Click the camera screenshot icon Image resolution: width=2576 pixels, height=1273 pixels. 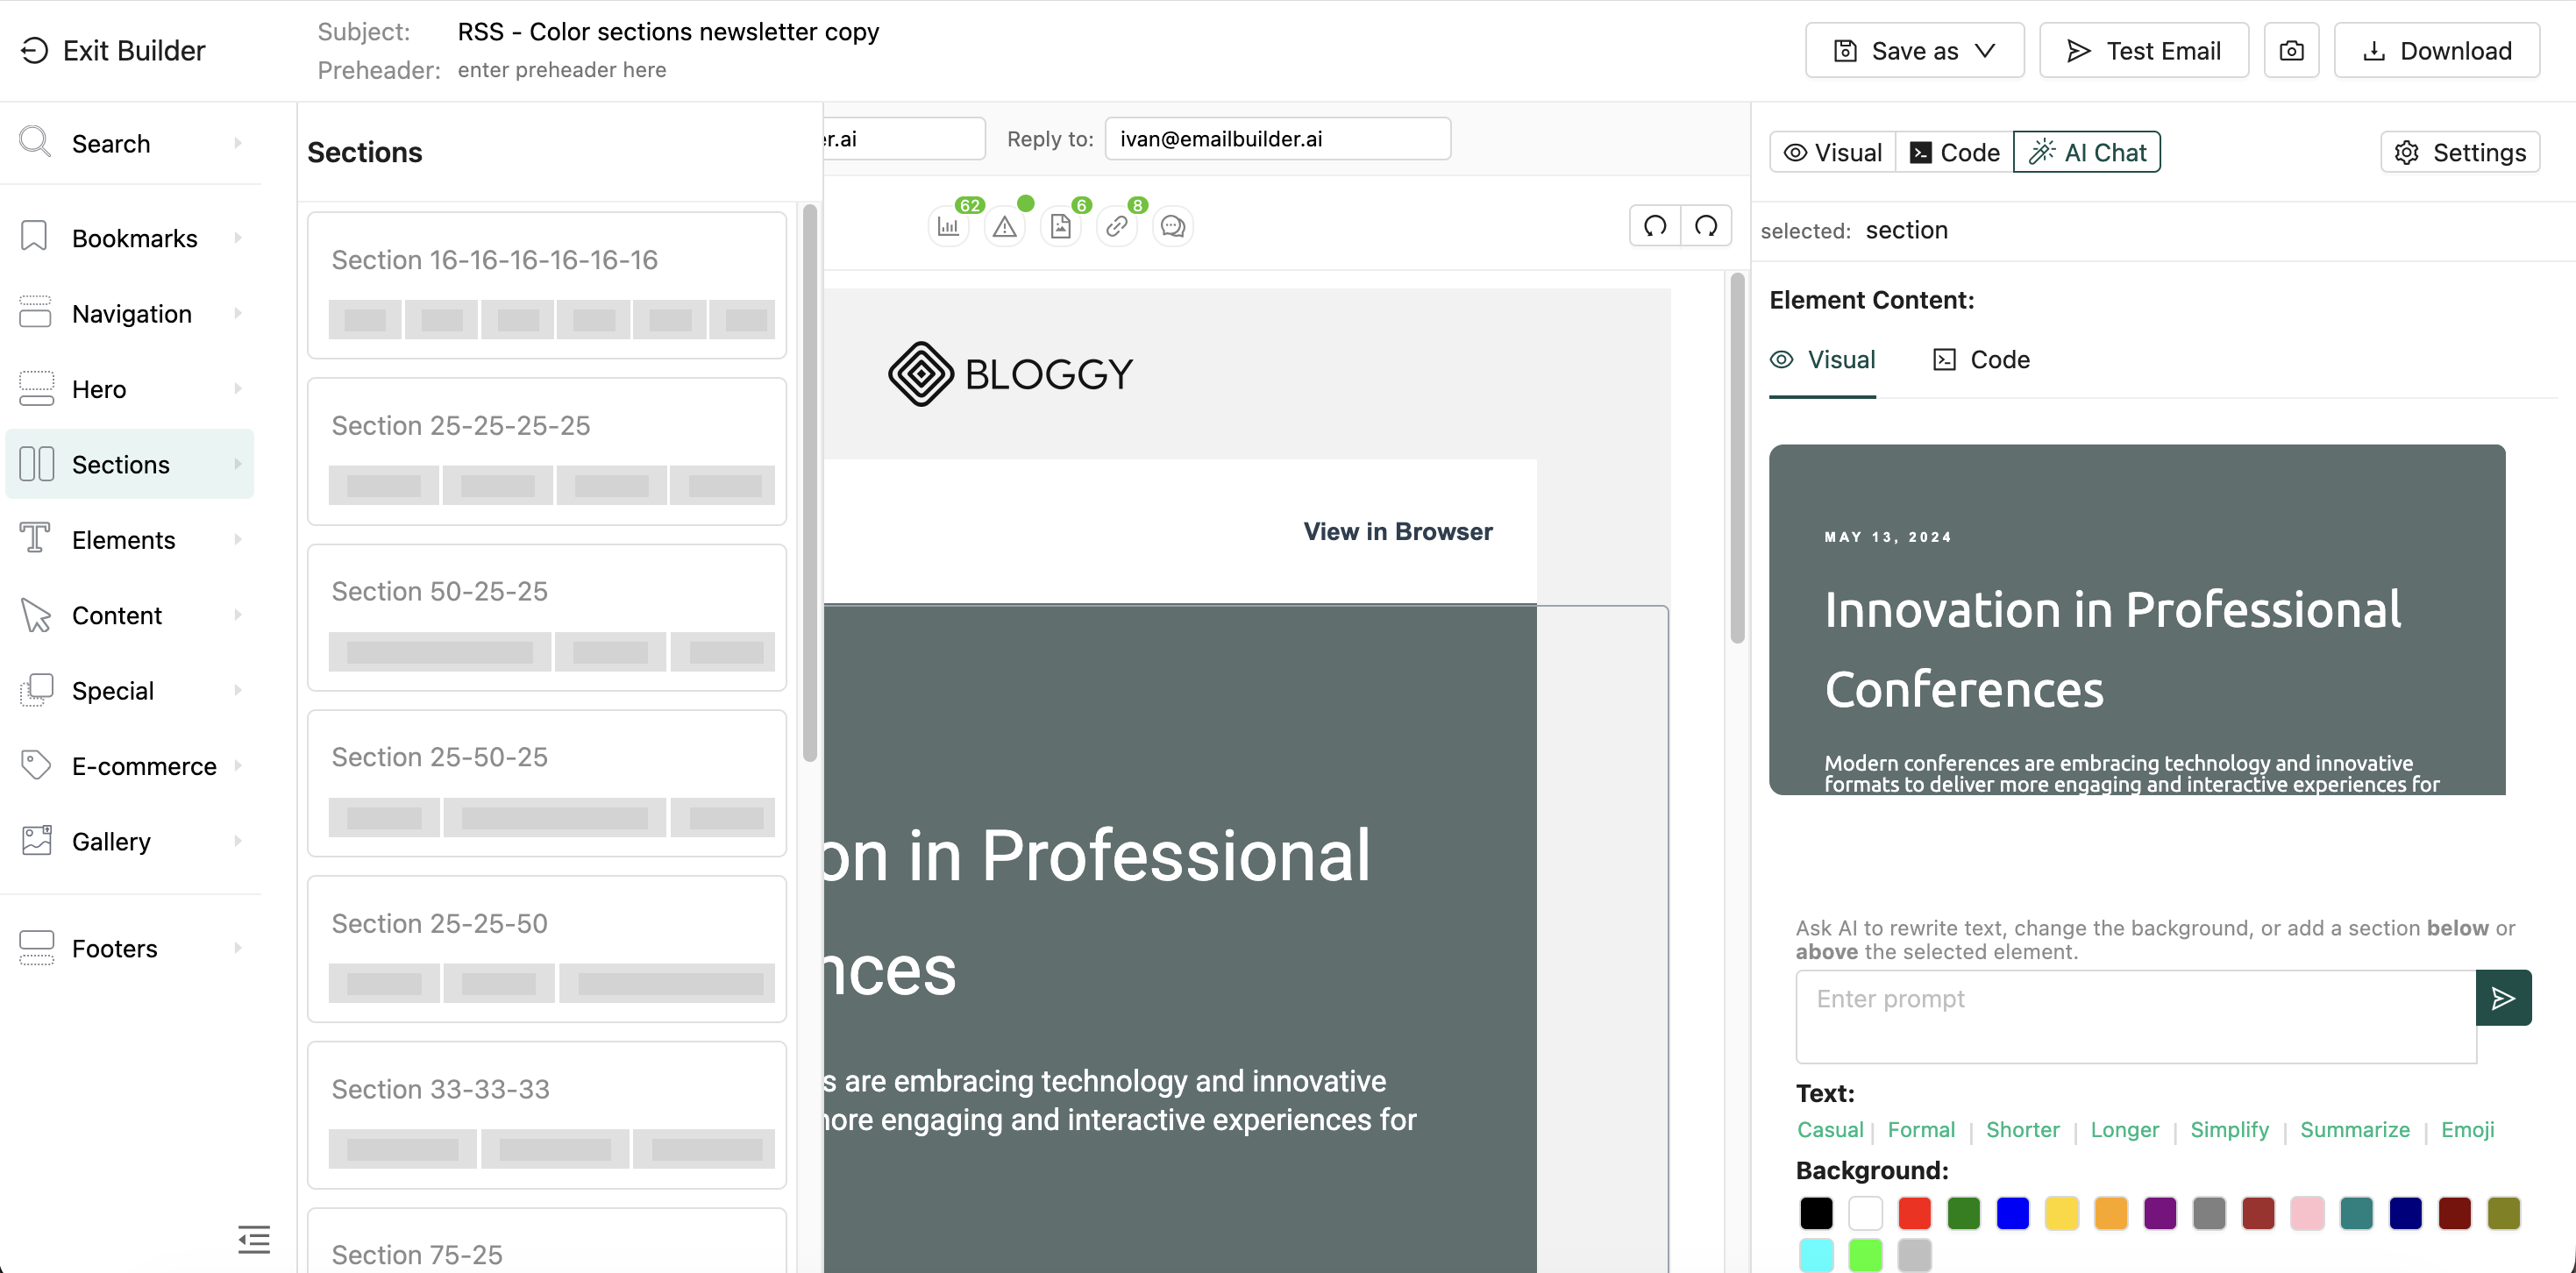[x=2291, y=51]
